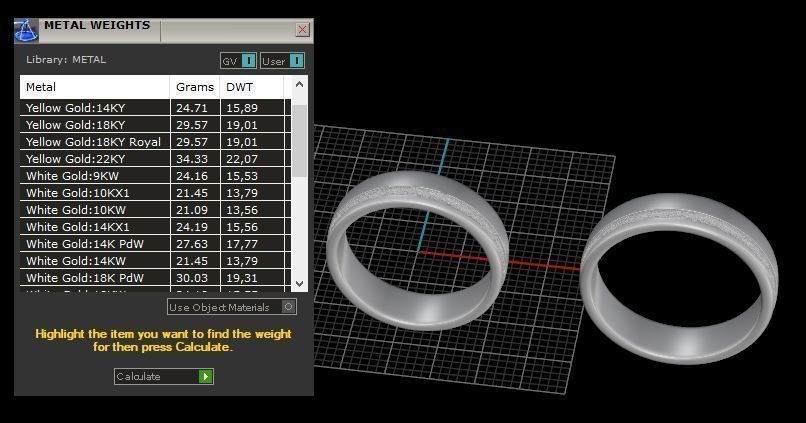The height and width of the screenshot is (423, 806).
Task: Click the DWT column header
Action: (251, 87)
